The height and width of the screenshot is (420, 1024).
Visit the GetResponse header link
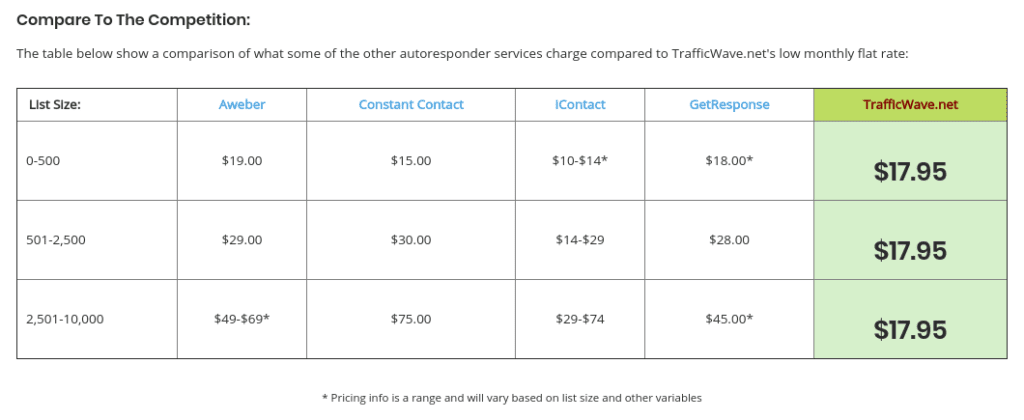tap(729, 105)
